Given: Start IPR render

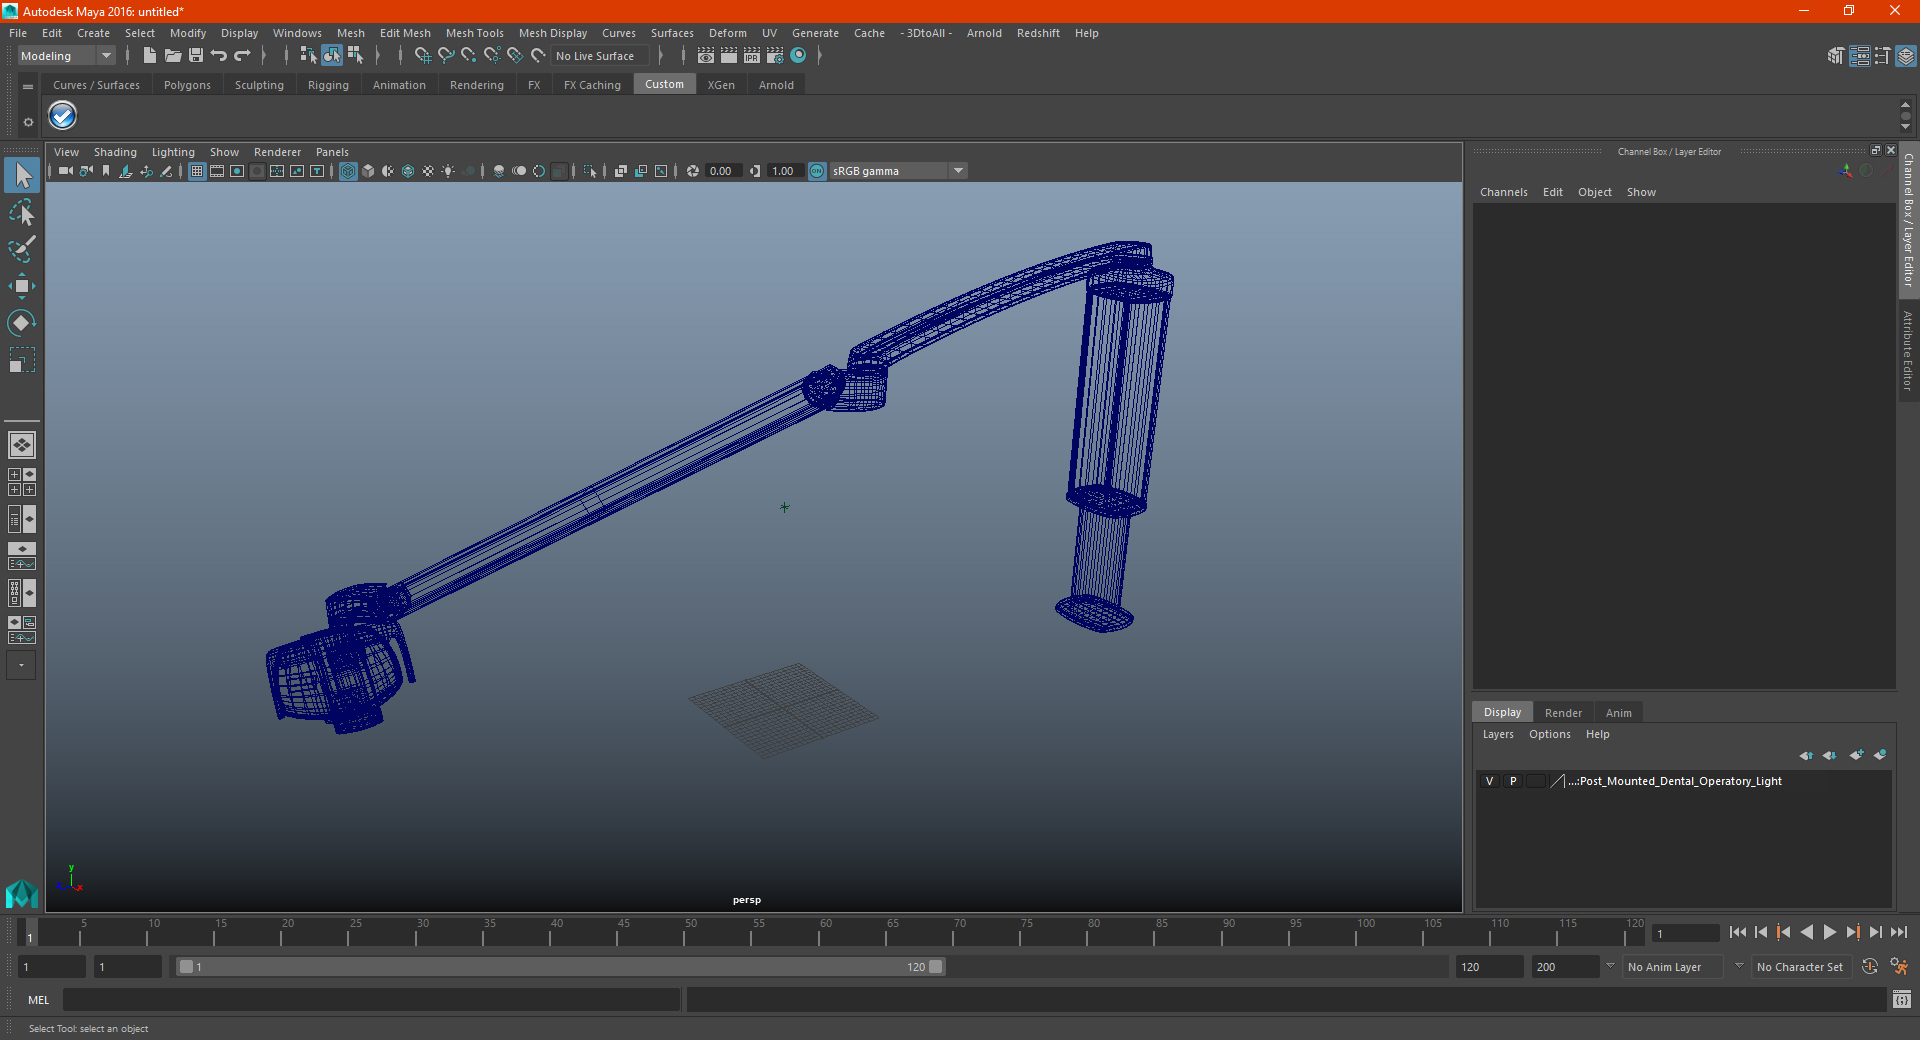Looking at the screenshot, I should tap(752, 56).
